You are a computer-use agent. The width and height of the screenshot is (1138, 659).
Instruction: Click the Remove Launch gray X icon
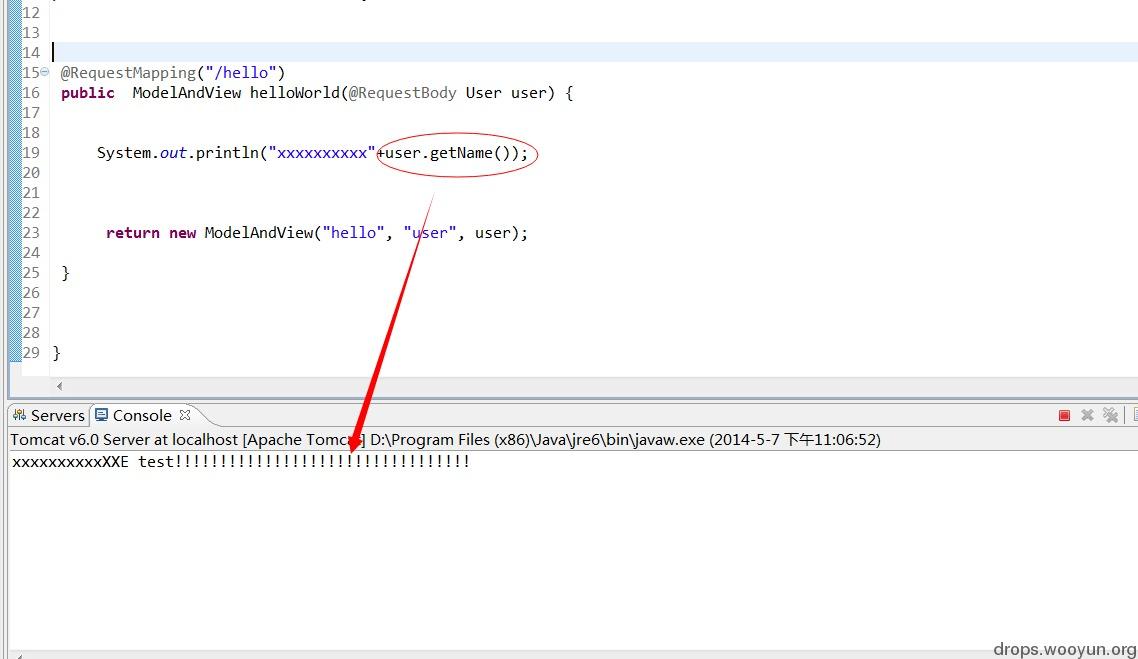pos(1087,415)
